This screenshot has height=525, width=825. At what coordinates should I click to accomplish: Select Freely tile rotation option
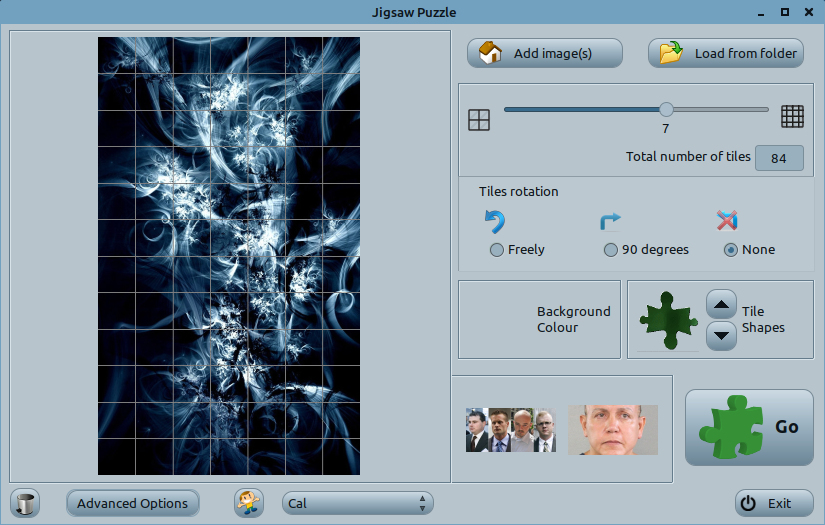tap(497, 250)
